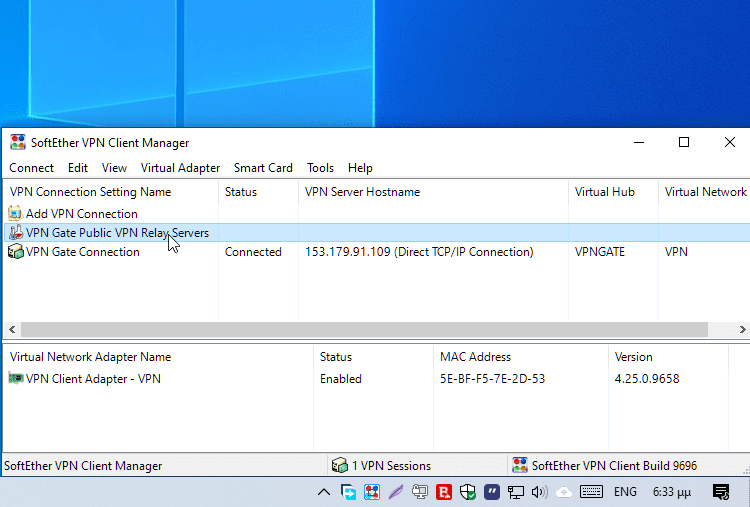Image resolution: width=750 pixels, height=507 pixels.
Task: Select VPN Gate Public VPN Relay Servers row
Action: click(x=377, y=232)
